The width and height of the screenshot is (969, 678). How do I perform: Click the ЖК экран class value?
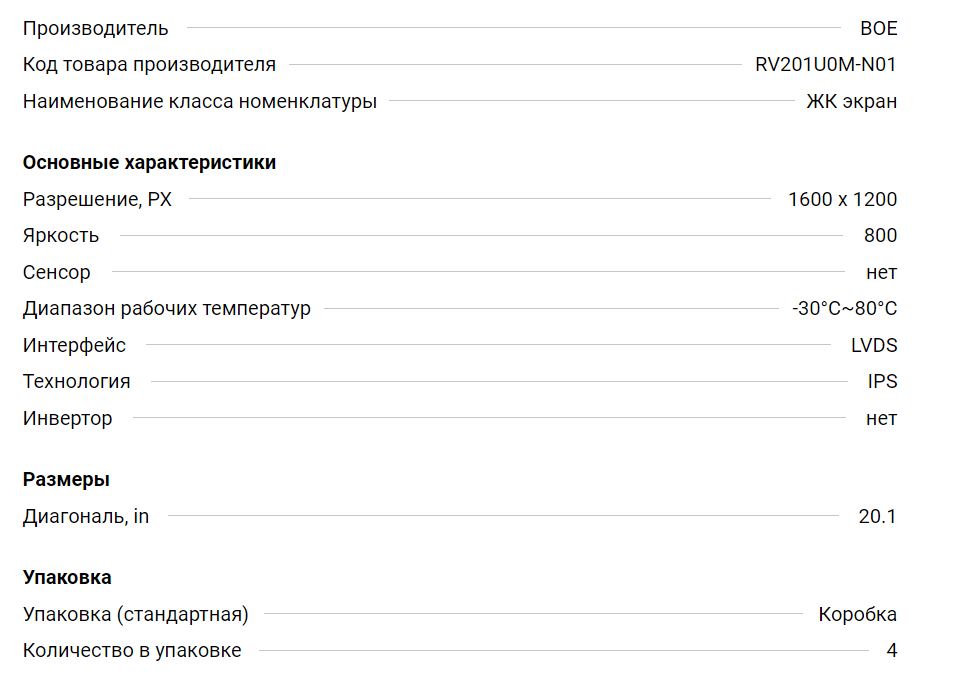tap(852, 101)
